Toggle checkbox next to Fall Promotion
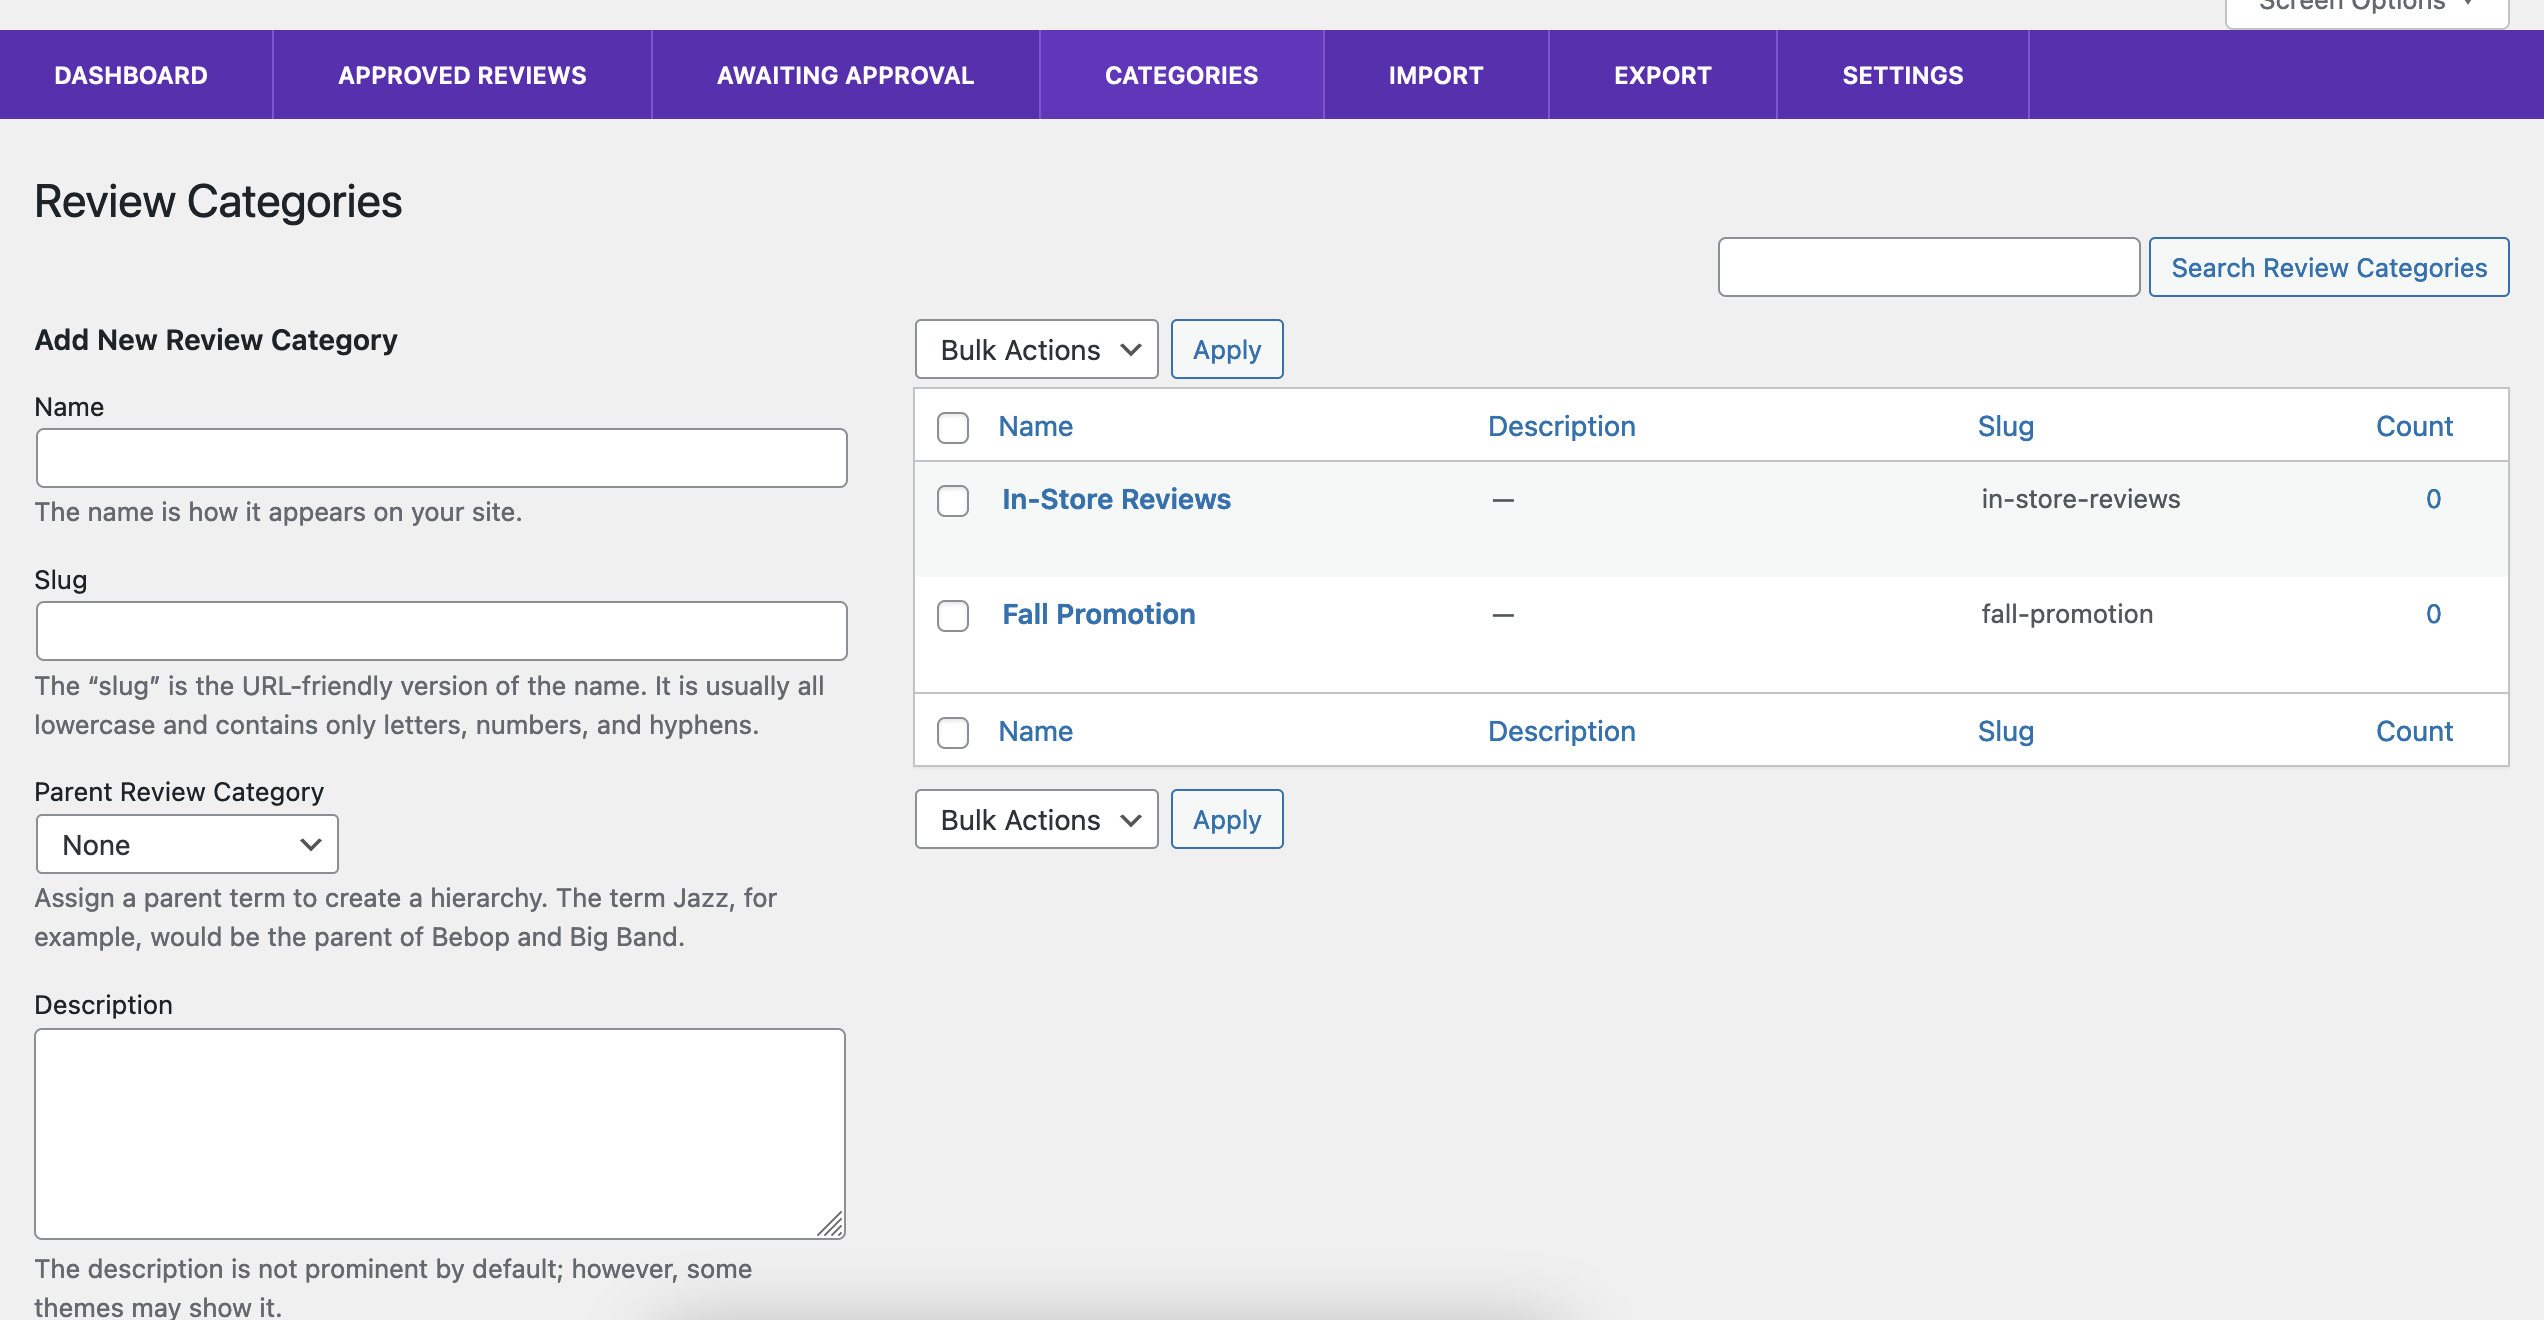The width and height of the screenshot is (2544, 1320). coord(951,614)
